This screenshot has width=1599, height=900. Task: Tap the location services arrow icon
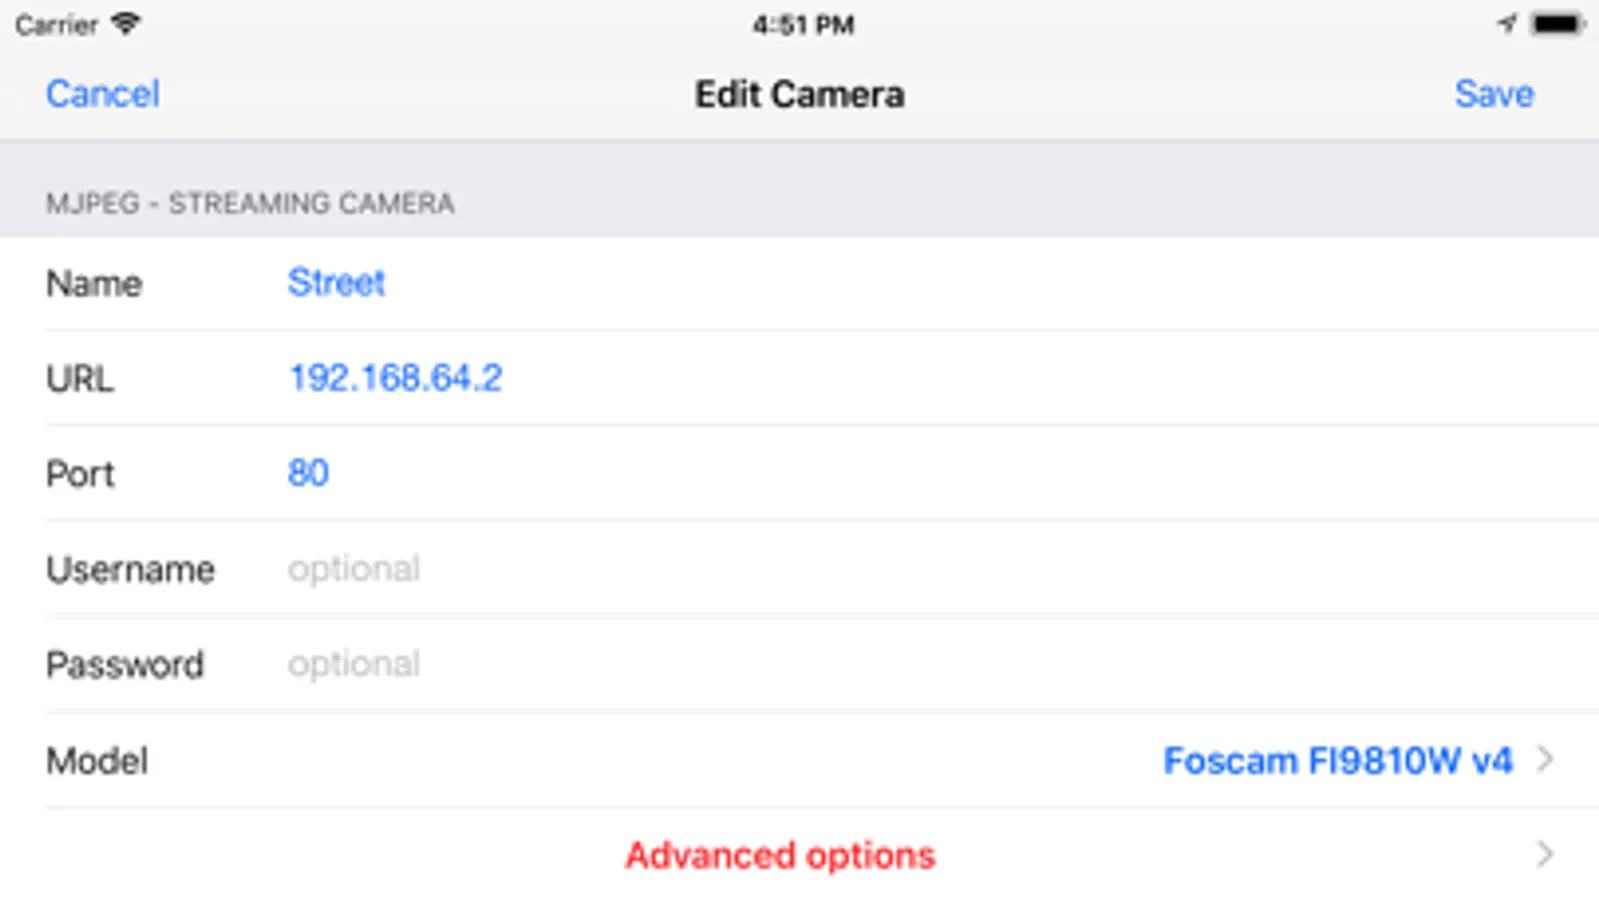(x=1507, y=23)
